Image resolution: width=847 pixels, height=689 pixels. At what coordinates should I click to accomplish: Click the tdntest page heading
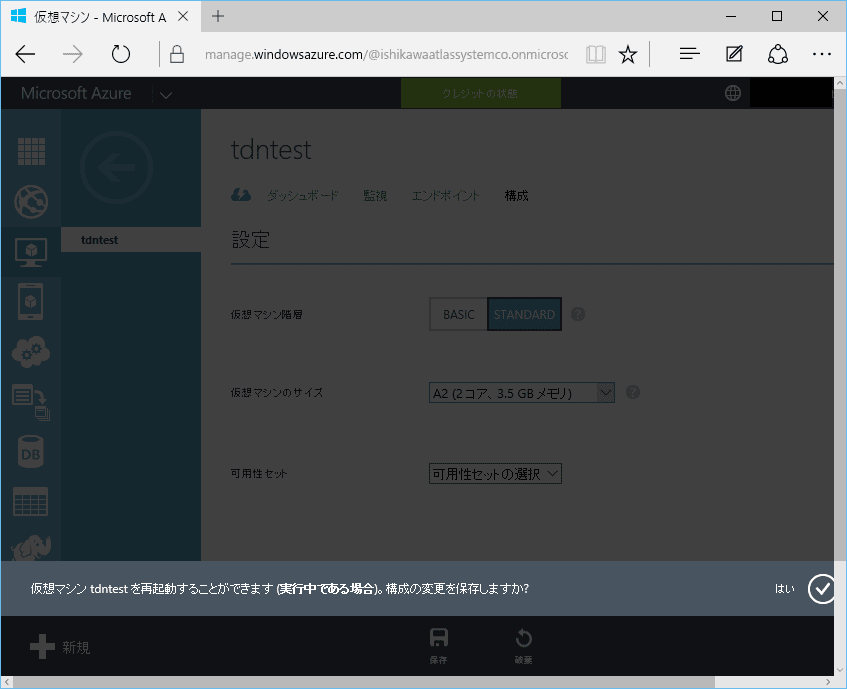click(271, 150)
